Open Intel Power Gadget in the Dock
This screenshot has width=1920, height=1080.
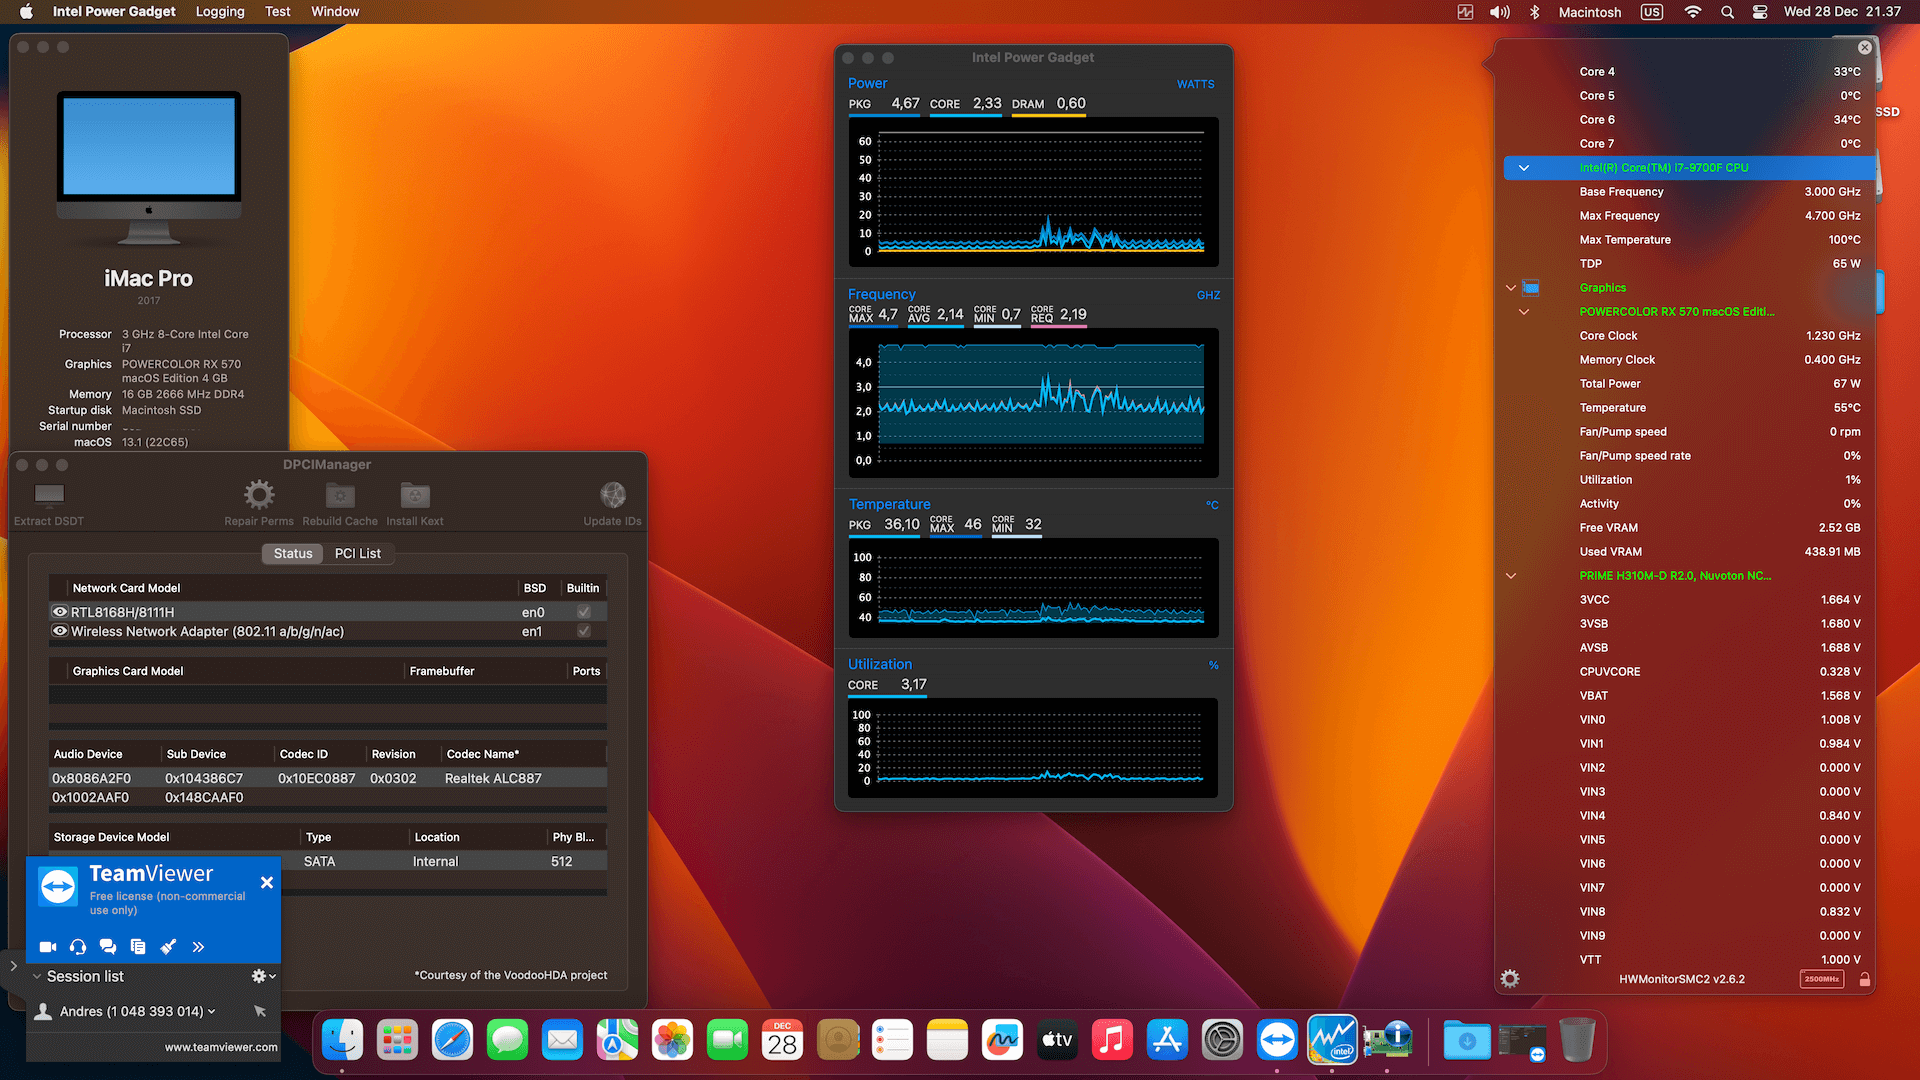[1332, 1041]
